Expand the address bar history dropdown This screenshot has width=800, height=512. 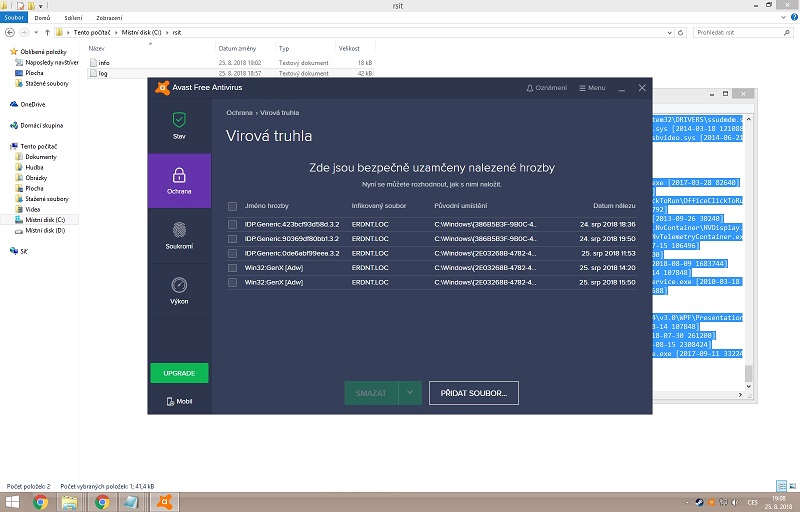coord(670,33)
